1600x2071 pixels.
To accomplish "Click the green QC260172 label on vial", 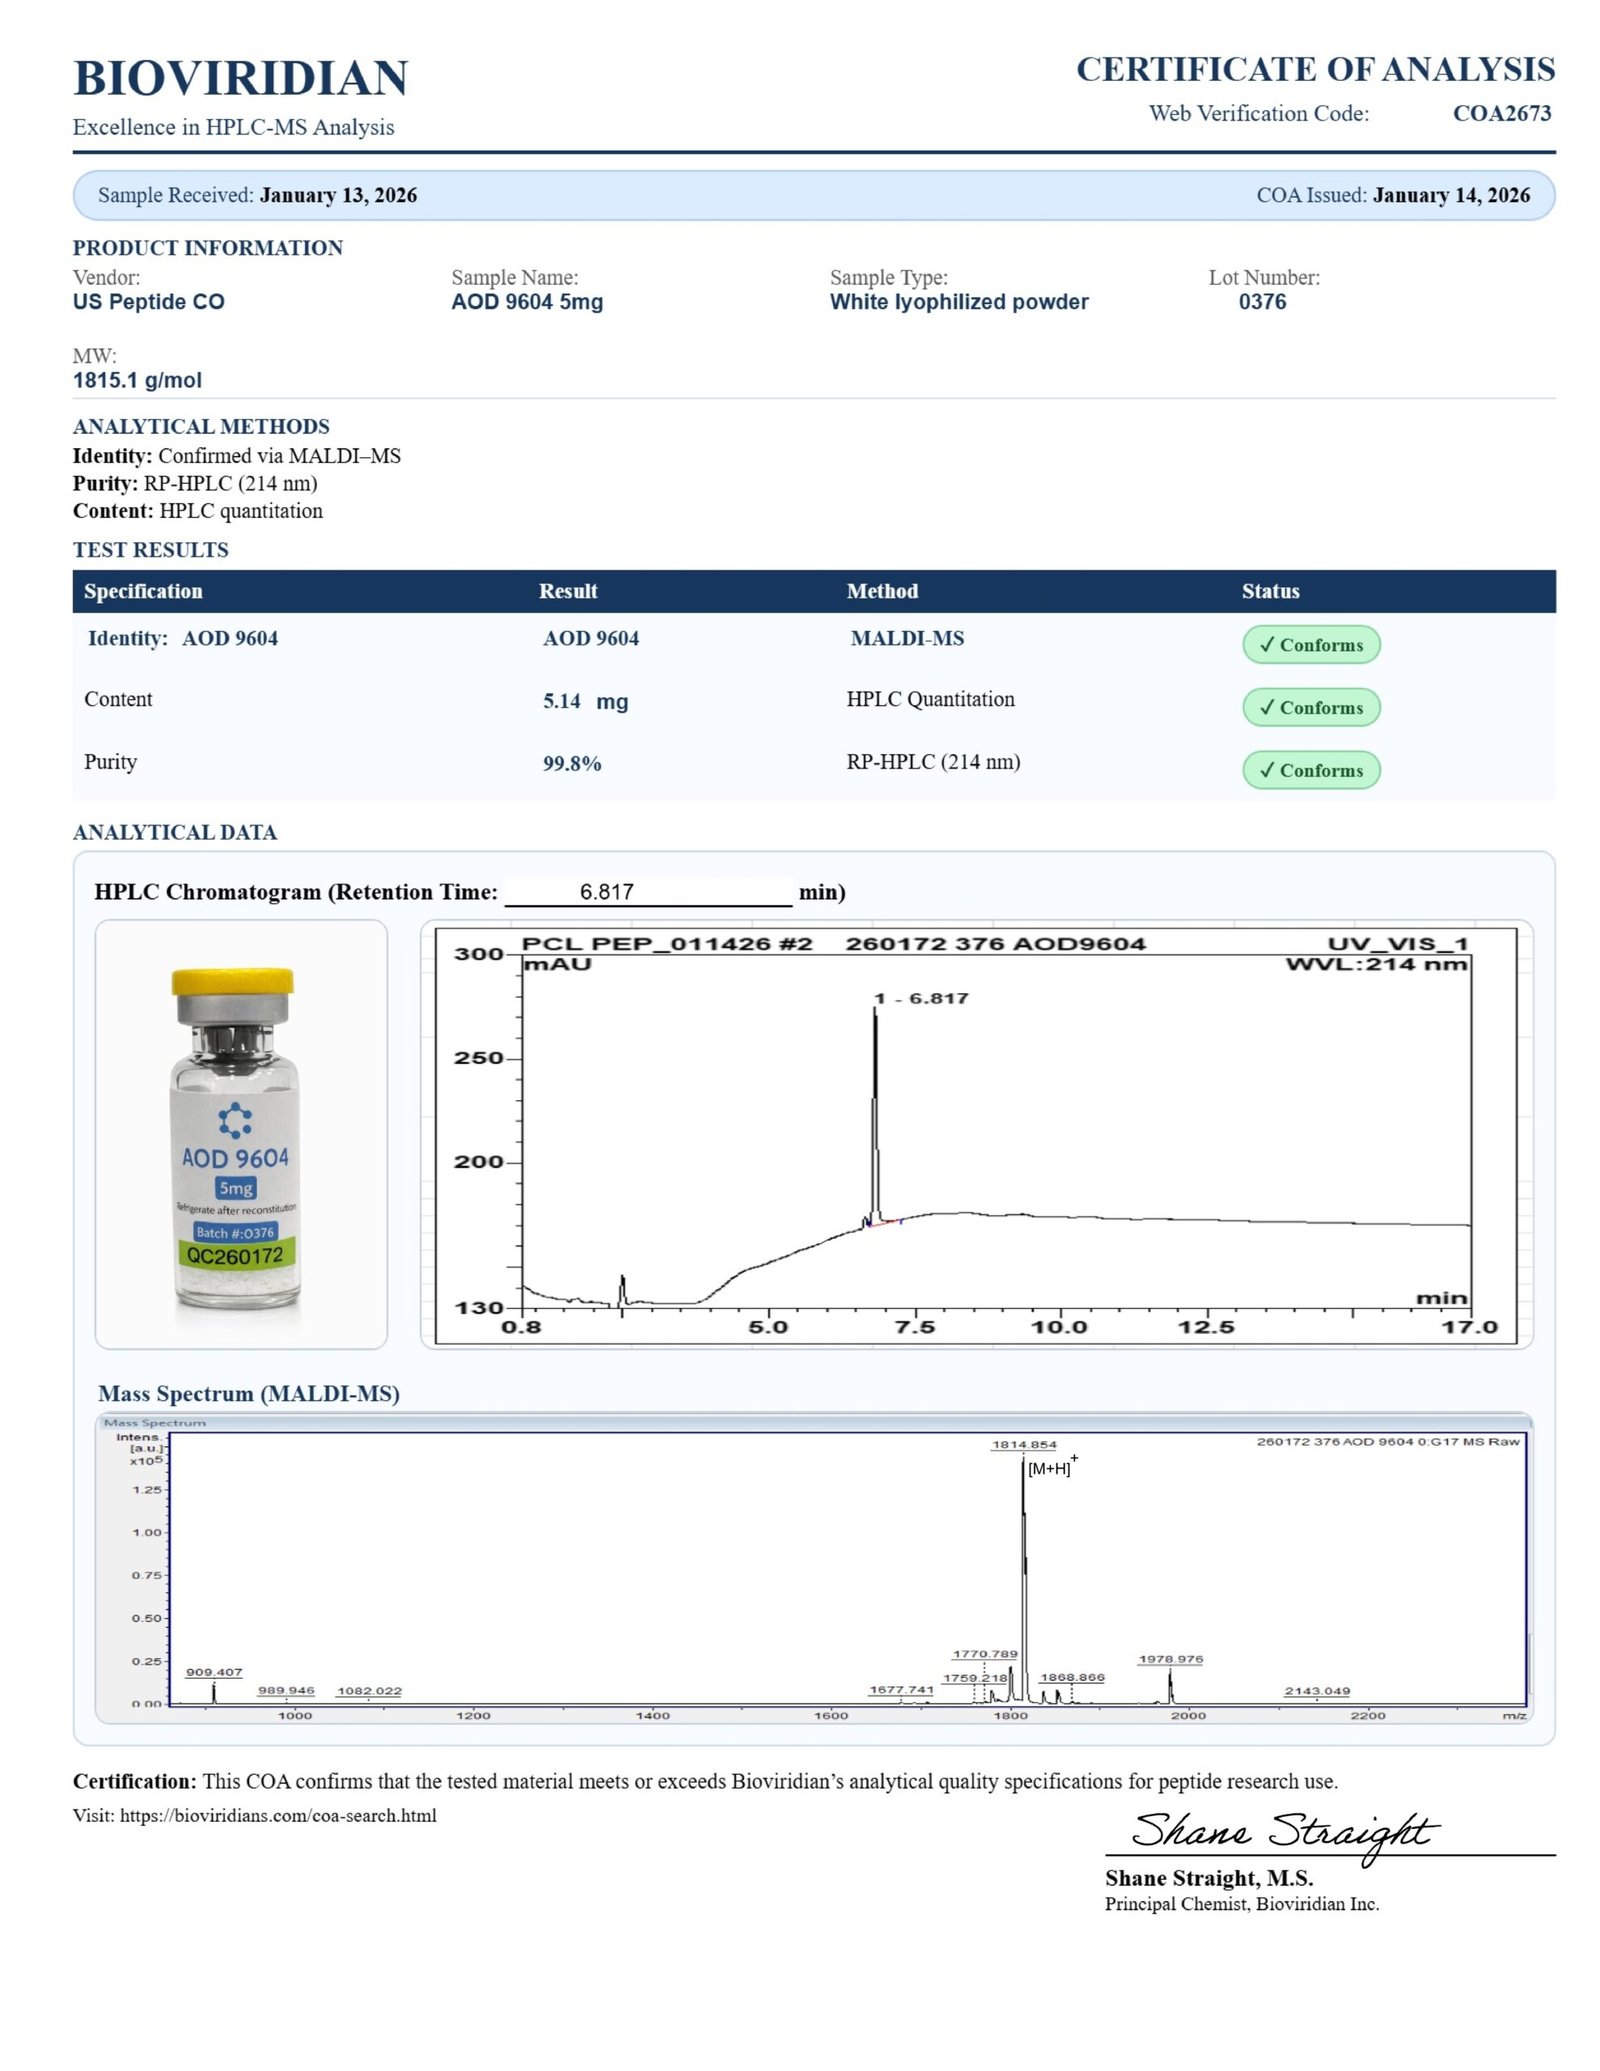I will (x=236, y=1255).
